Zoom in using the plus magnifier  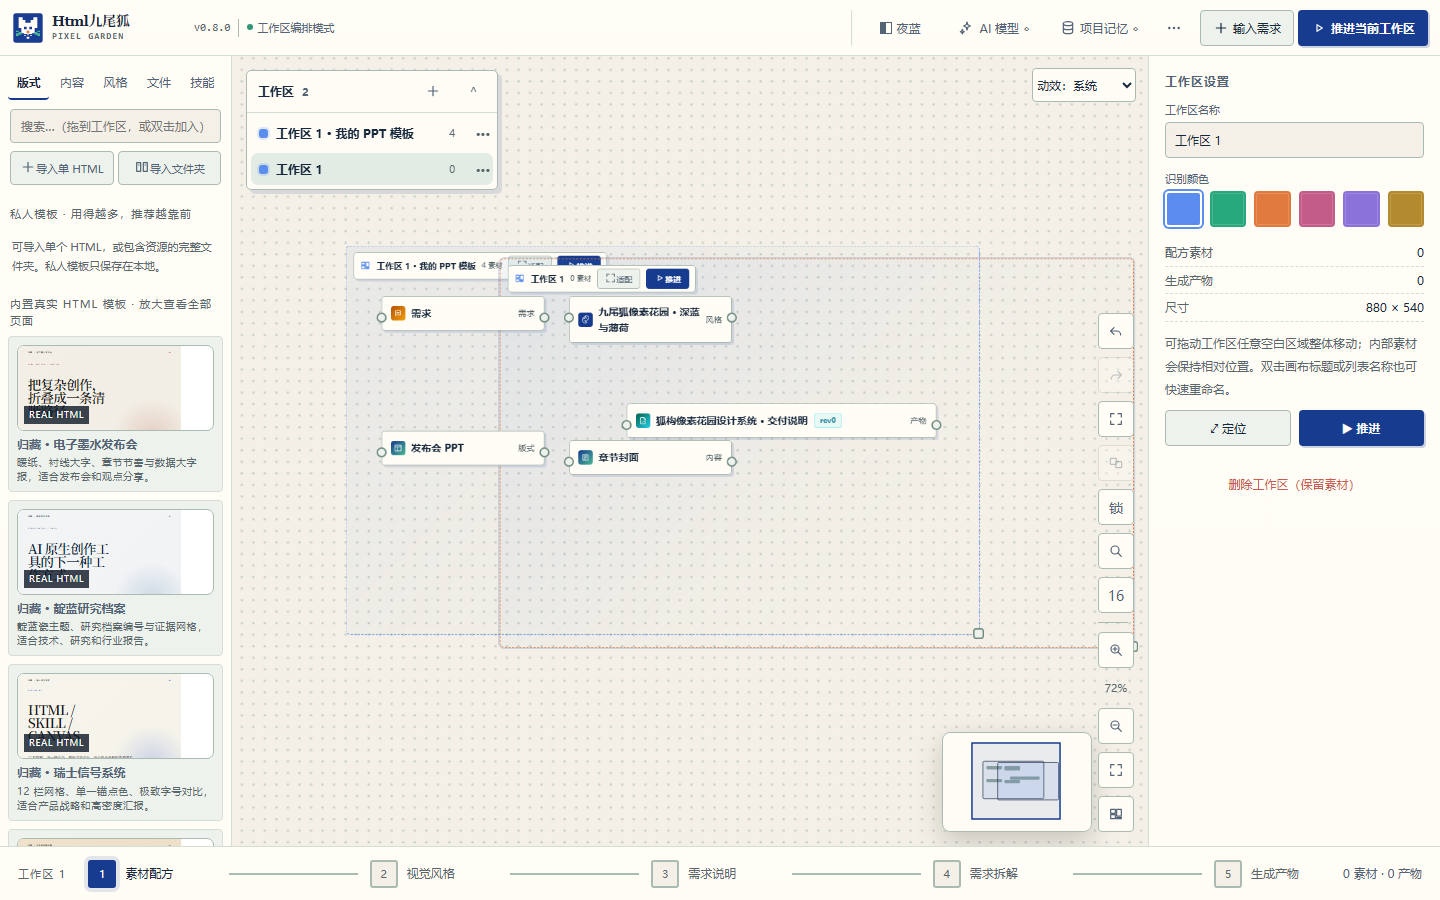[1116, 650]
